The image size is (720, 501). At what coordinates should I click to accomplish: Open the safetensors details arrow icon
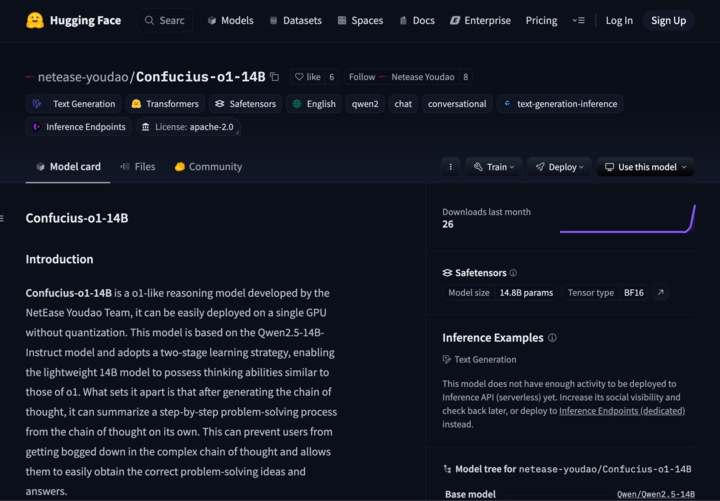(660, 293)
